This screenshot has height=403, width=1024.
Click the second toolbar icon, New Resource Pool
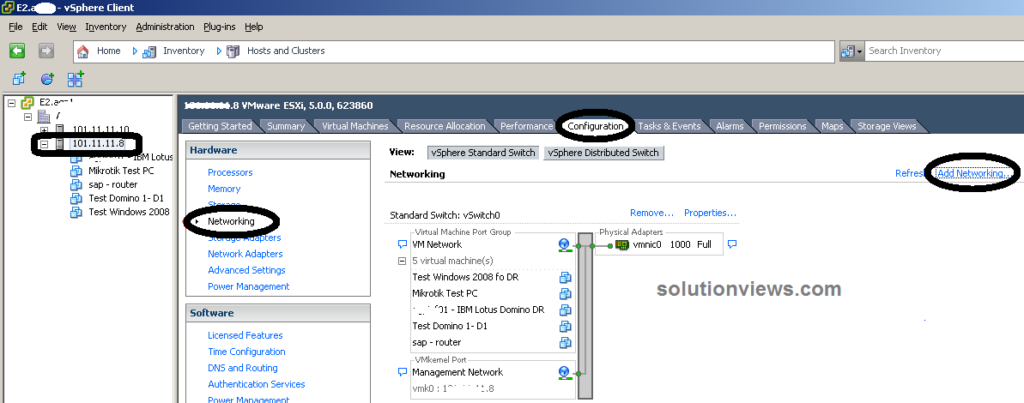(47, 79)
